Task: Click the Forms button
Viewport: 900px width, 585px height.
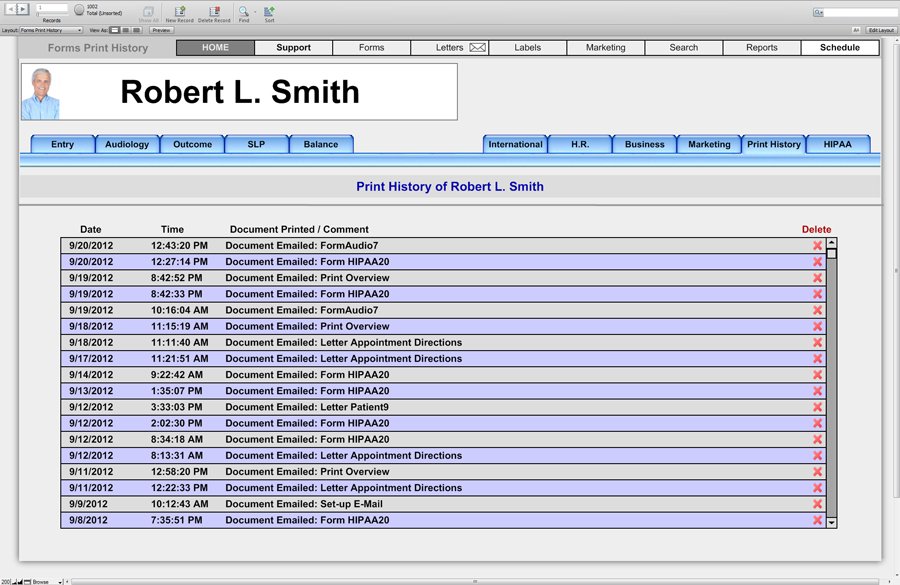Action: click(x=371, y=48)
